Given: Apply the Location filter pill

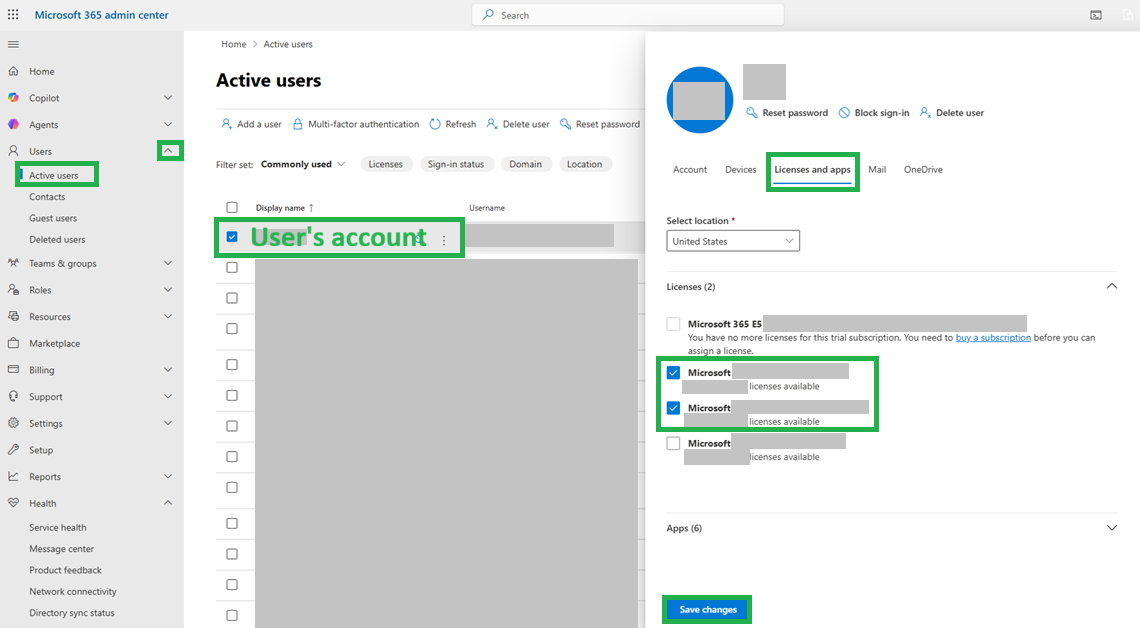Looking at the screenshot, I should pos(585,164).
